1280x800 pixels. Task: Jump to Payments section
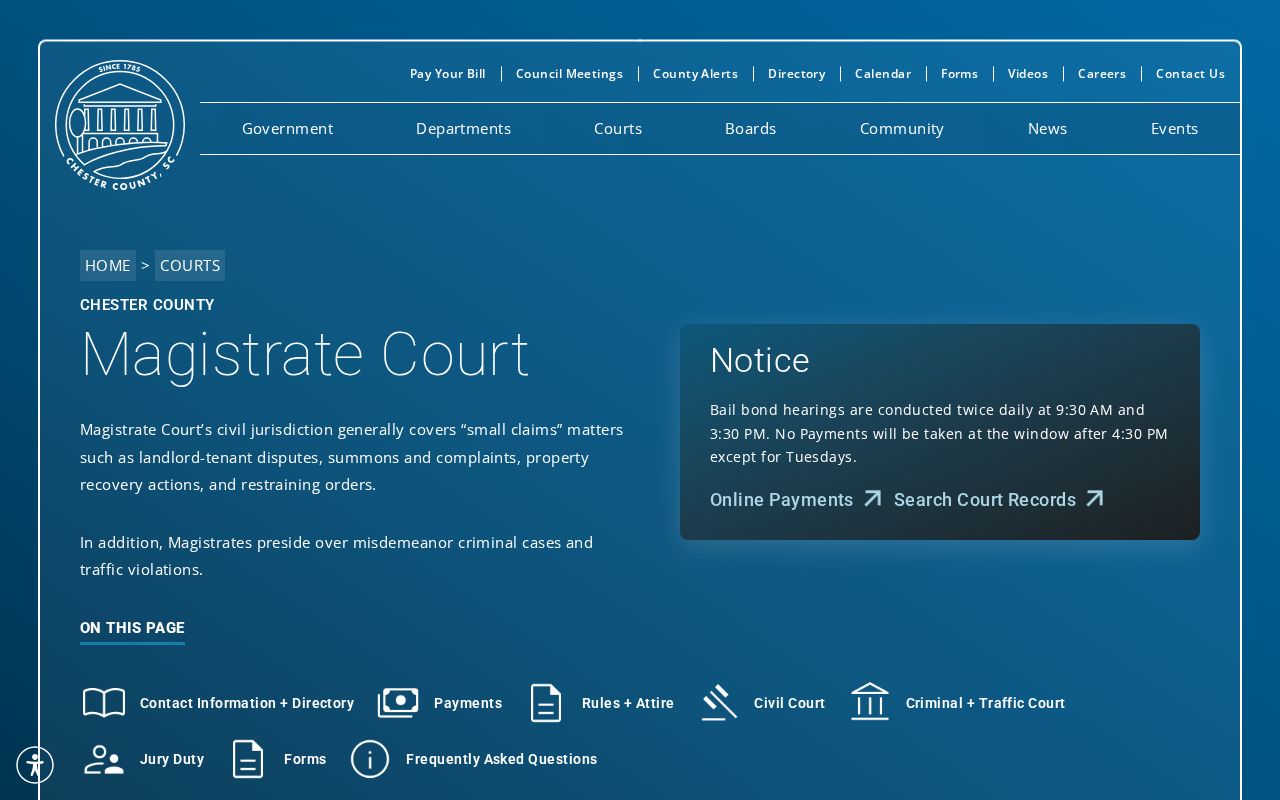click(x=468, y=703)
